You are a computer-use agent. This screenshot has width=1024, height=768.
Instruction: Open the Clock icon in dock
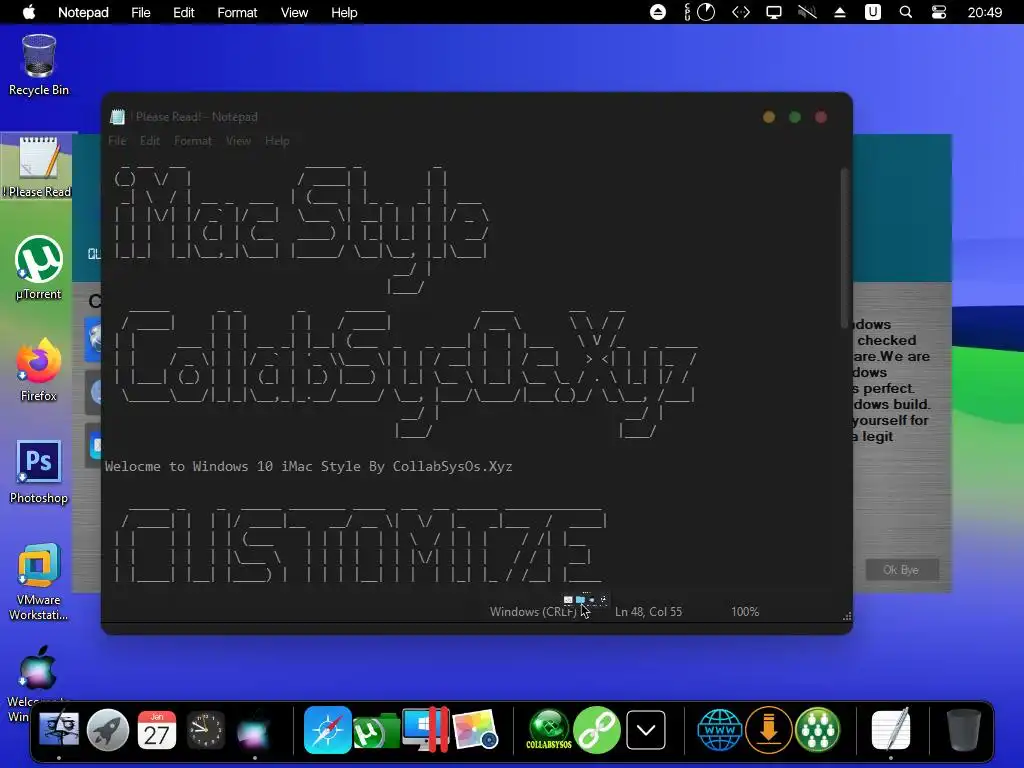206,729
